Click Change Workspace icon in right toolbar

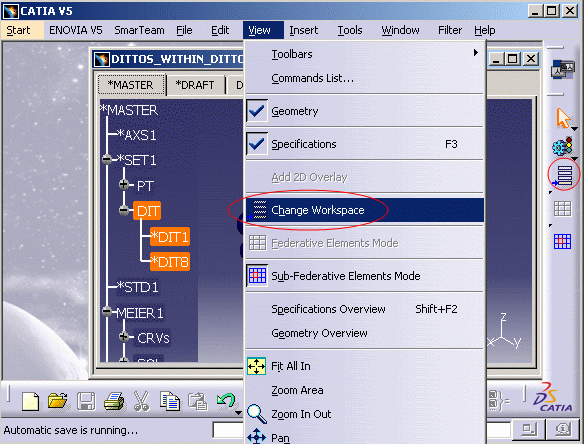point(563,175)
